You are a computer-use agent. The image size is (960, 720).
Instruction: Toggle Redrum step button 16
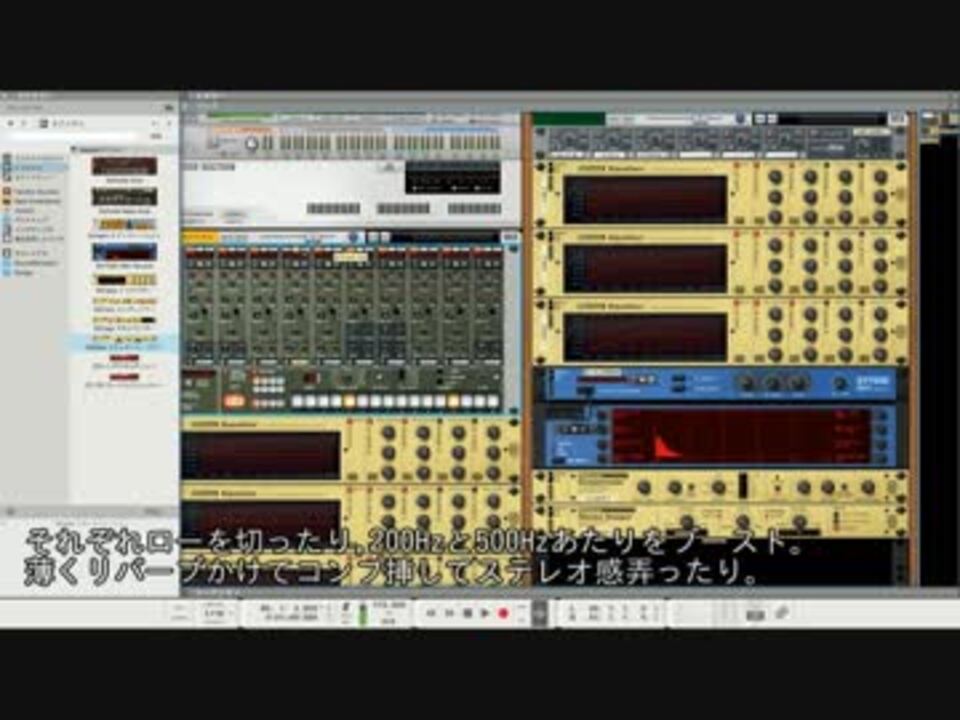493,402
